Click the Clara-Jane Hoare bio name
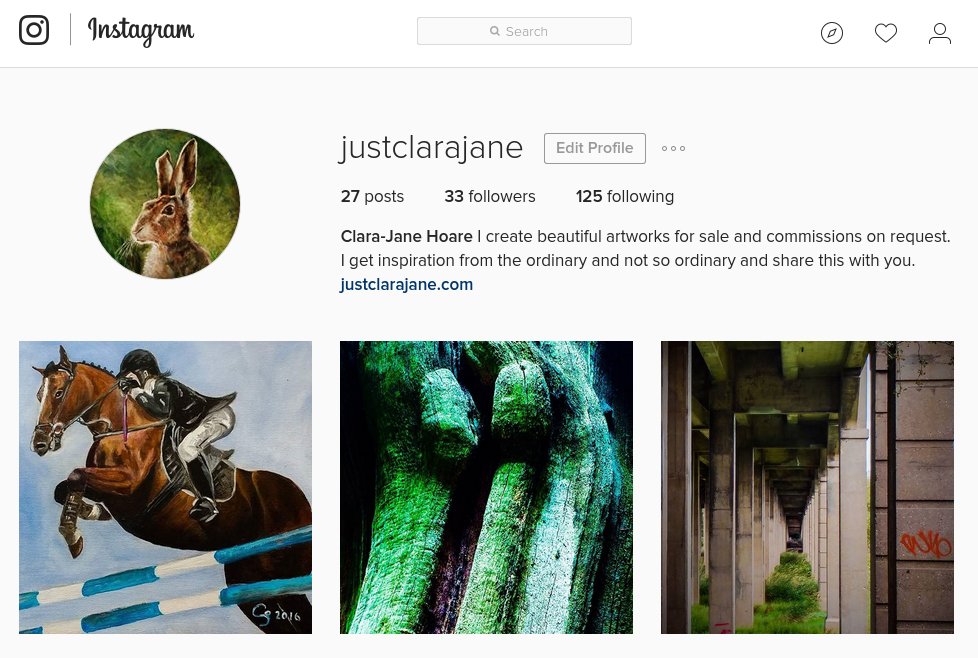Viewport: 978px width, 658px height. tap(407, 237)
